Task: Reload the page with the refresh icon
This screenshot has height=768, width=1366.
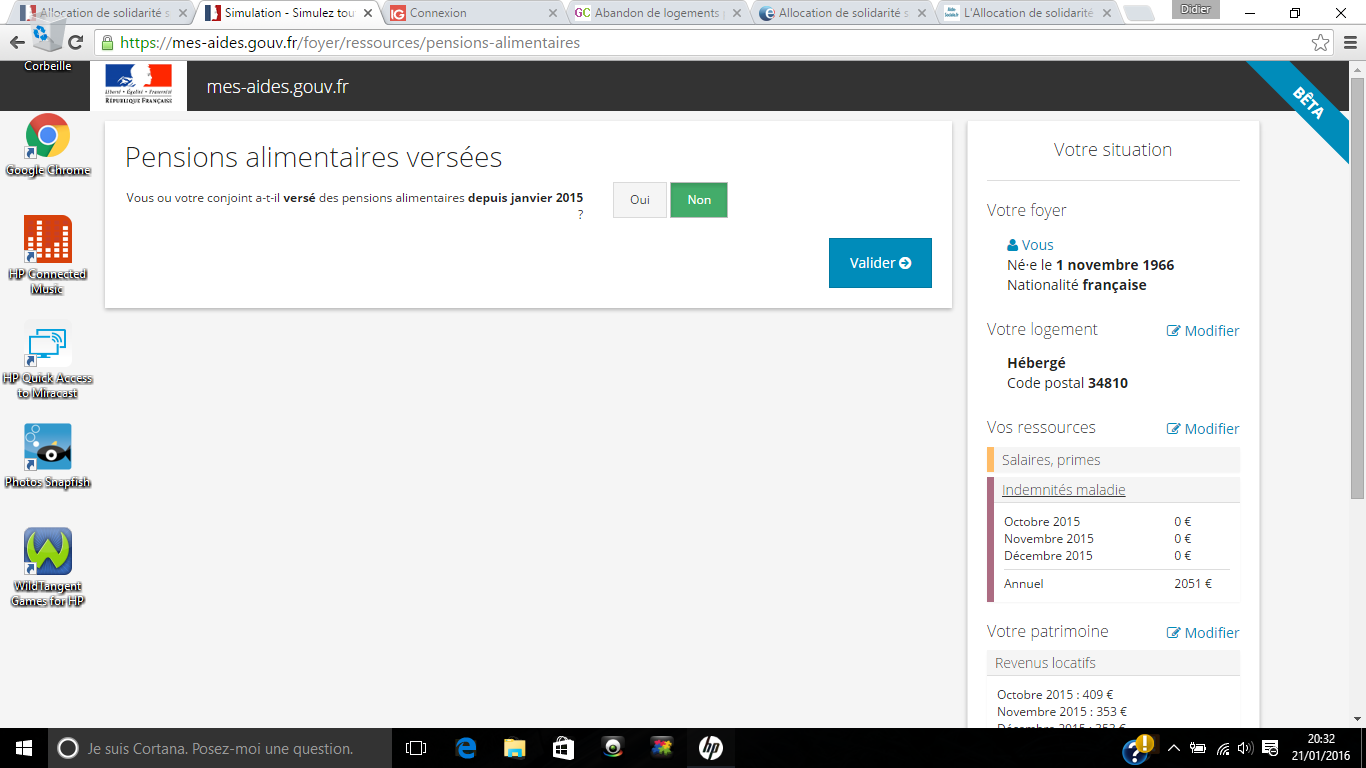Action: point(75,43)
